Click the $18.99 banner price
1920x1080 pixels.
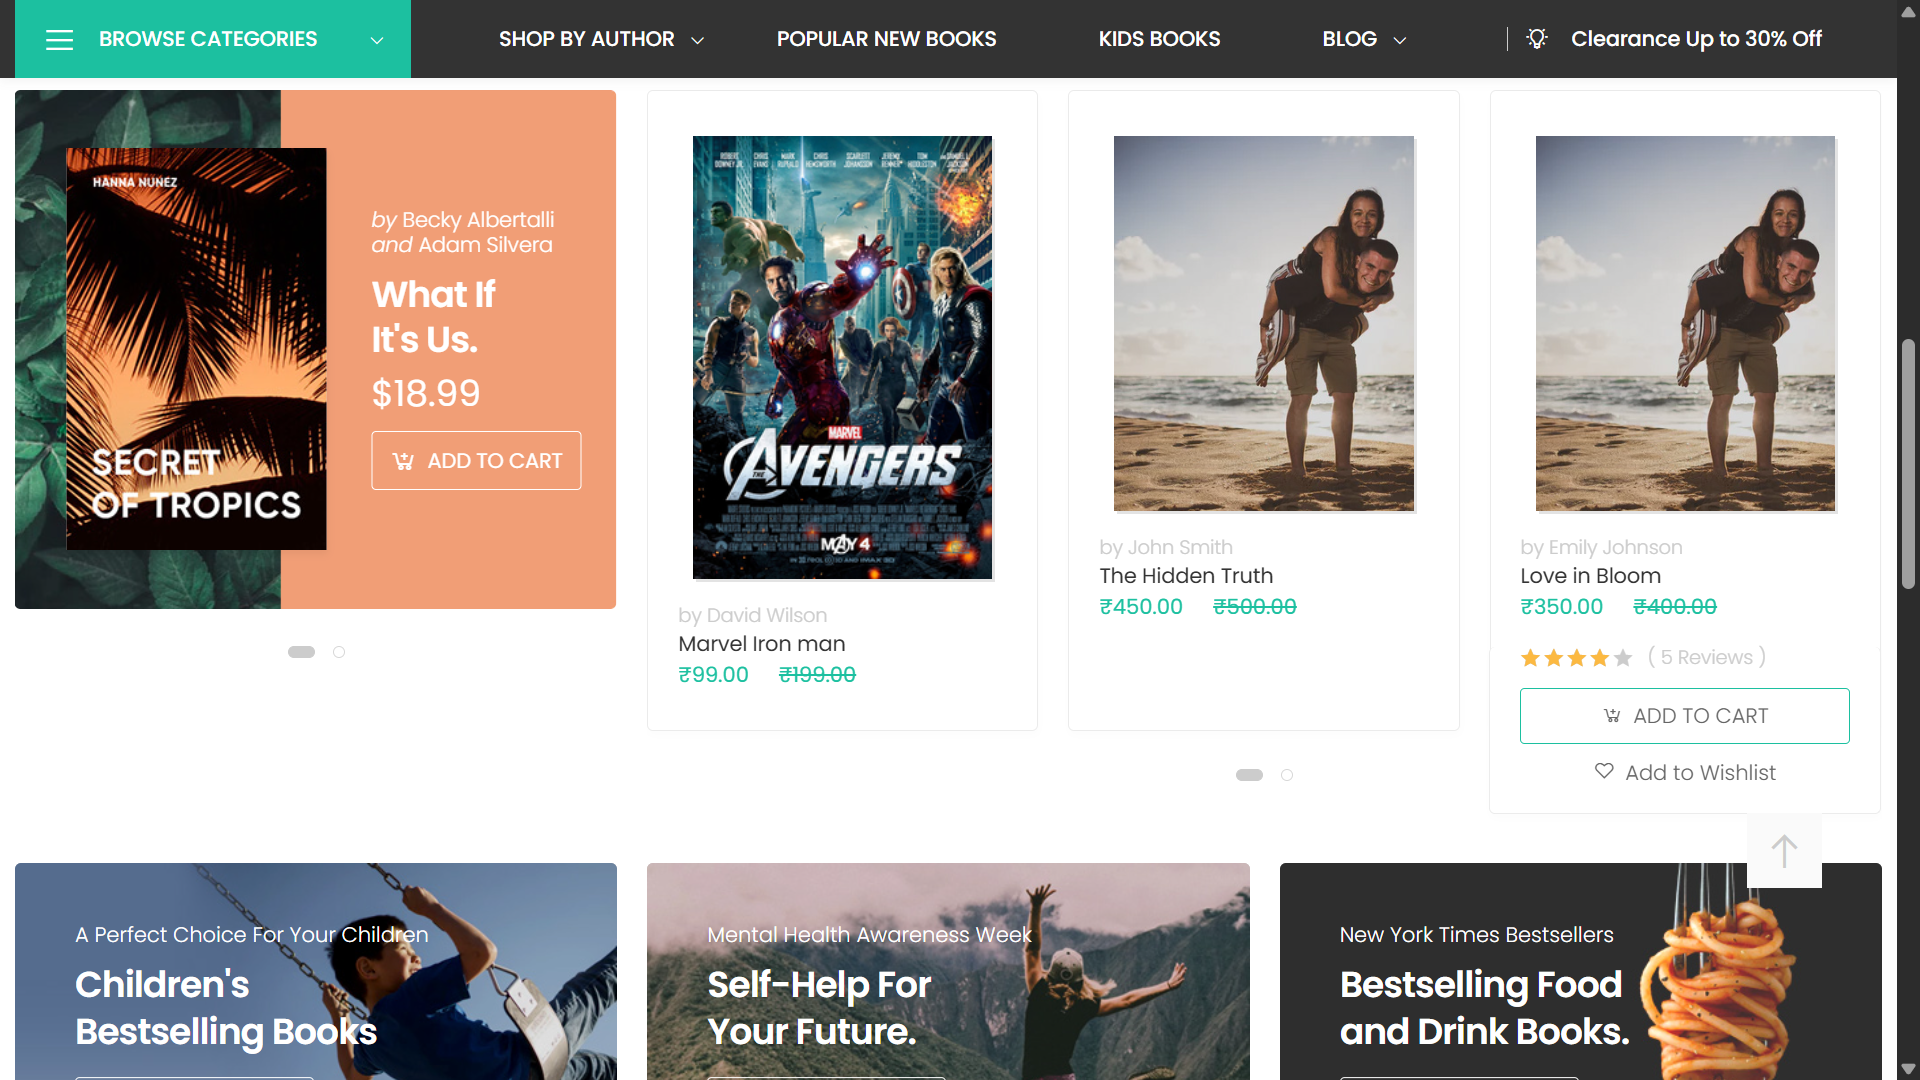point(426,393)
